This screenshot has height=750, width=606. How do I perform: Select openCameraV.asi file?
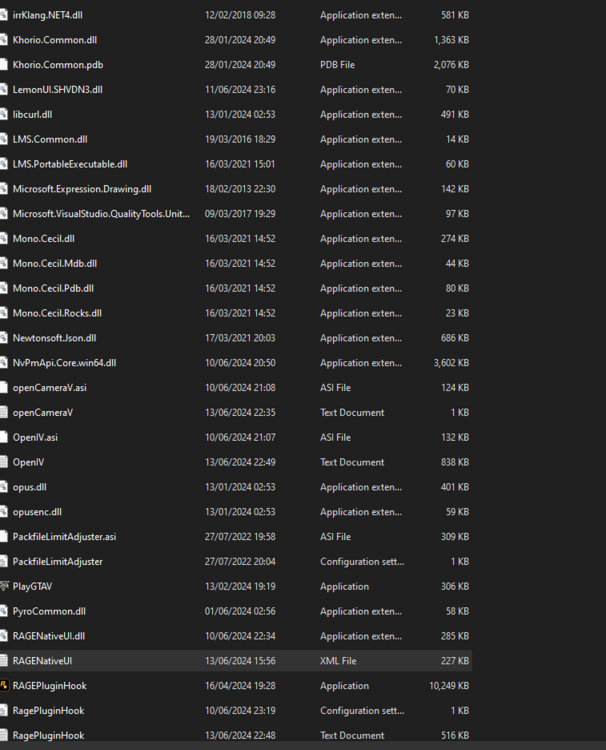49,388
